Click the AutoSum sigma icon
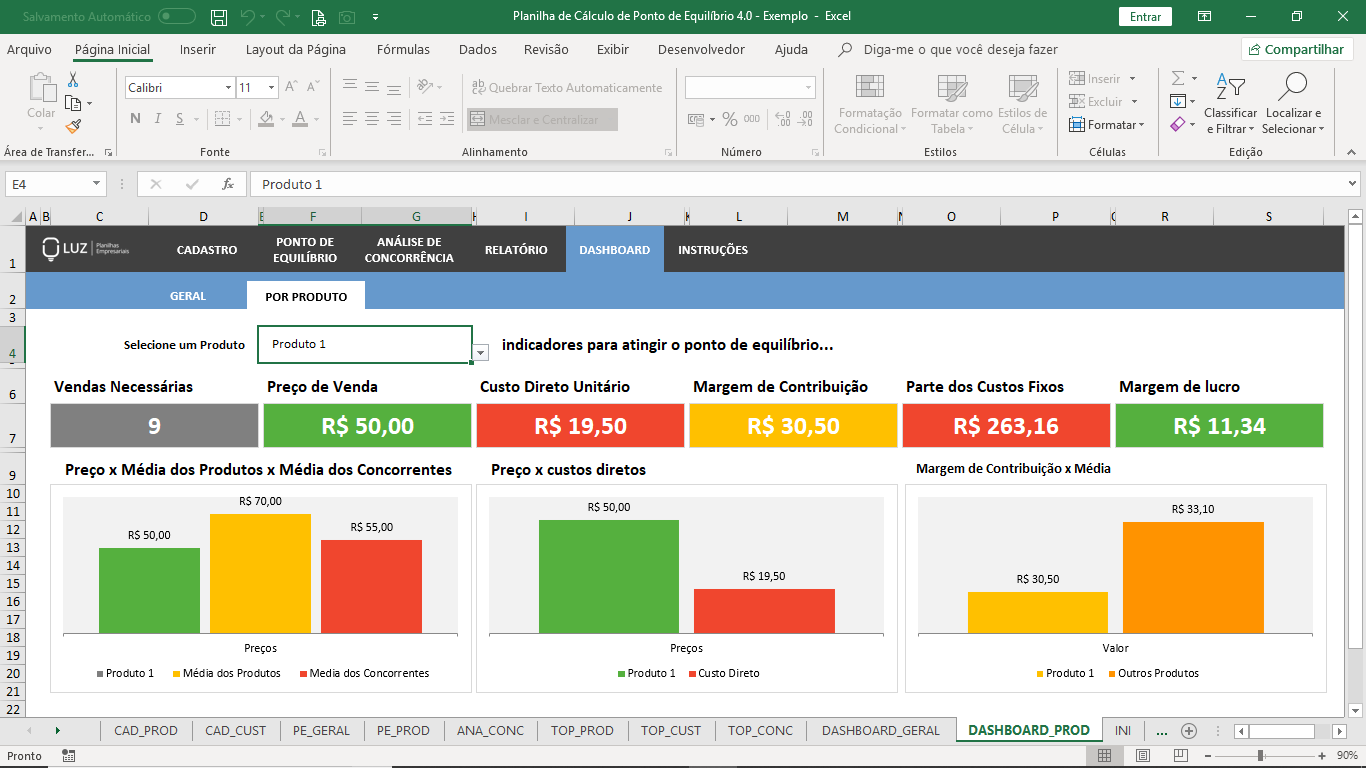 pos(1178,78)
